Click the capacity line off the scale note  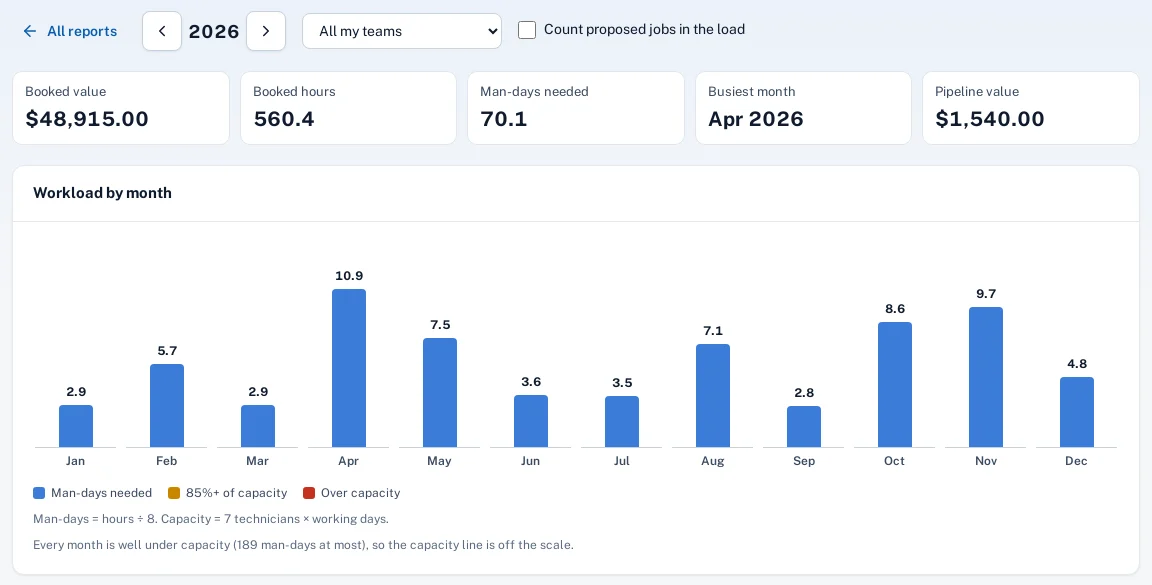click(x=303, y=545)
